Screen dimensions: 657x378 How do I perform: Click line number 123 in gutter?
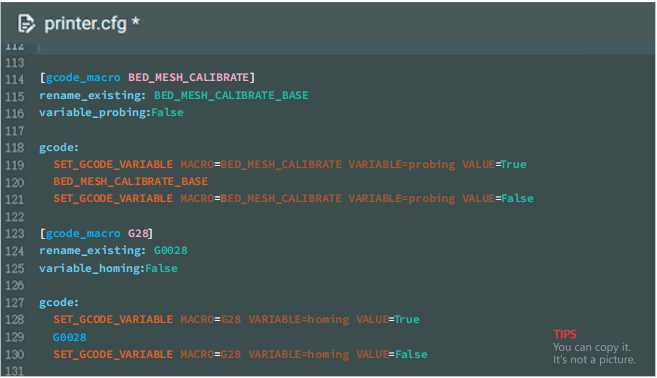tap(15, 233)
